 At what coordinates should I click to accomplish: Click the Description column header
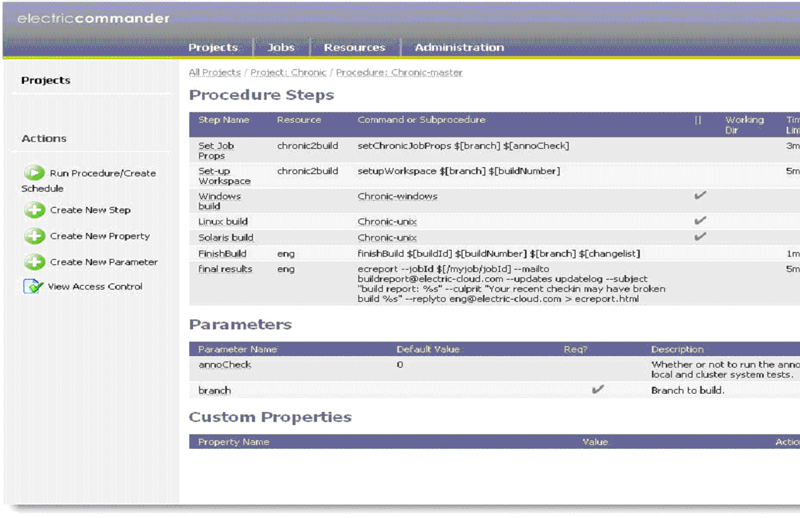click(x=677, y=349)
